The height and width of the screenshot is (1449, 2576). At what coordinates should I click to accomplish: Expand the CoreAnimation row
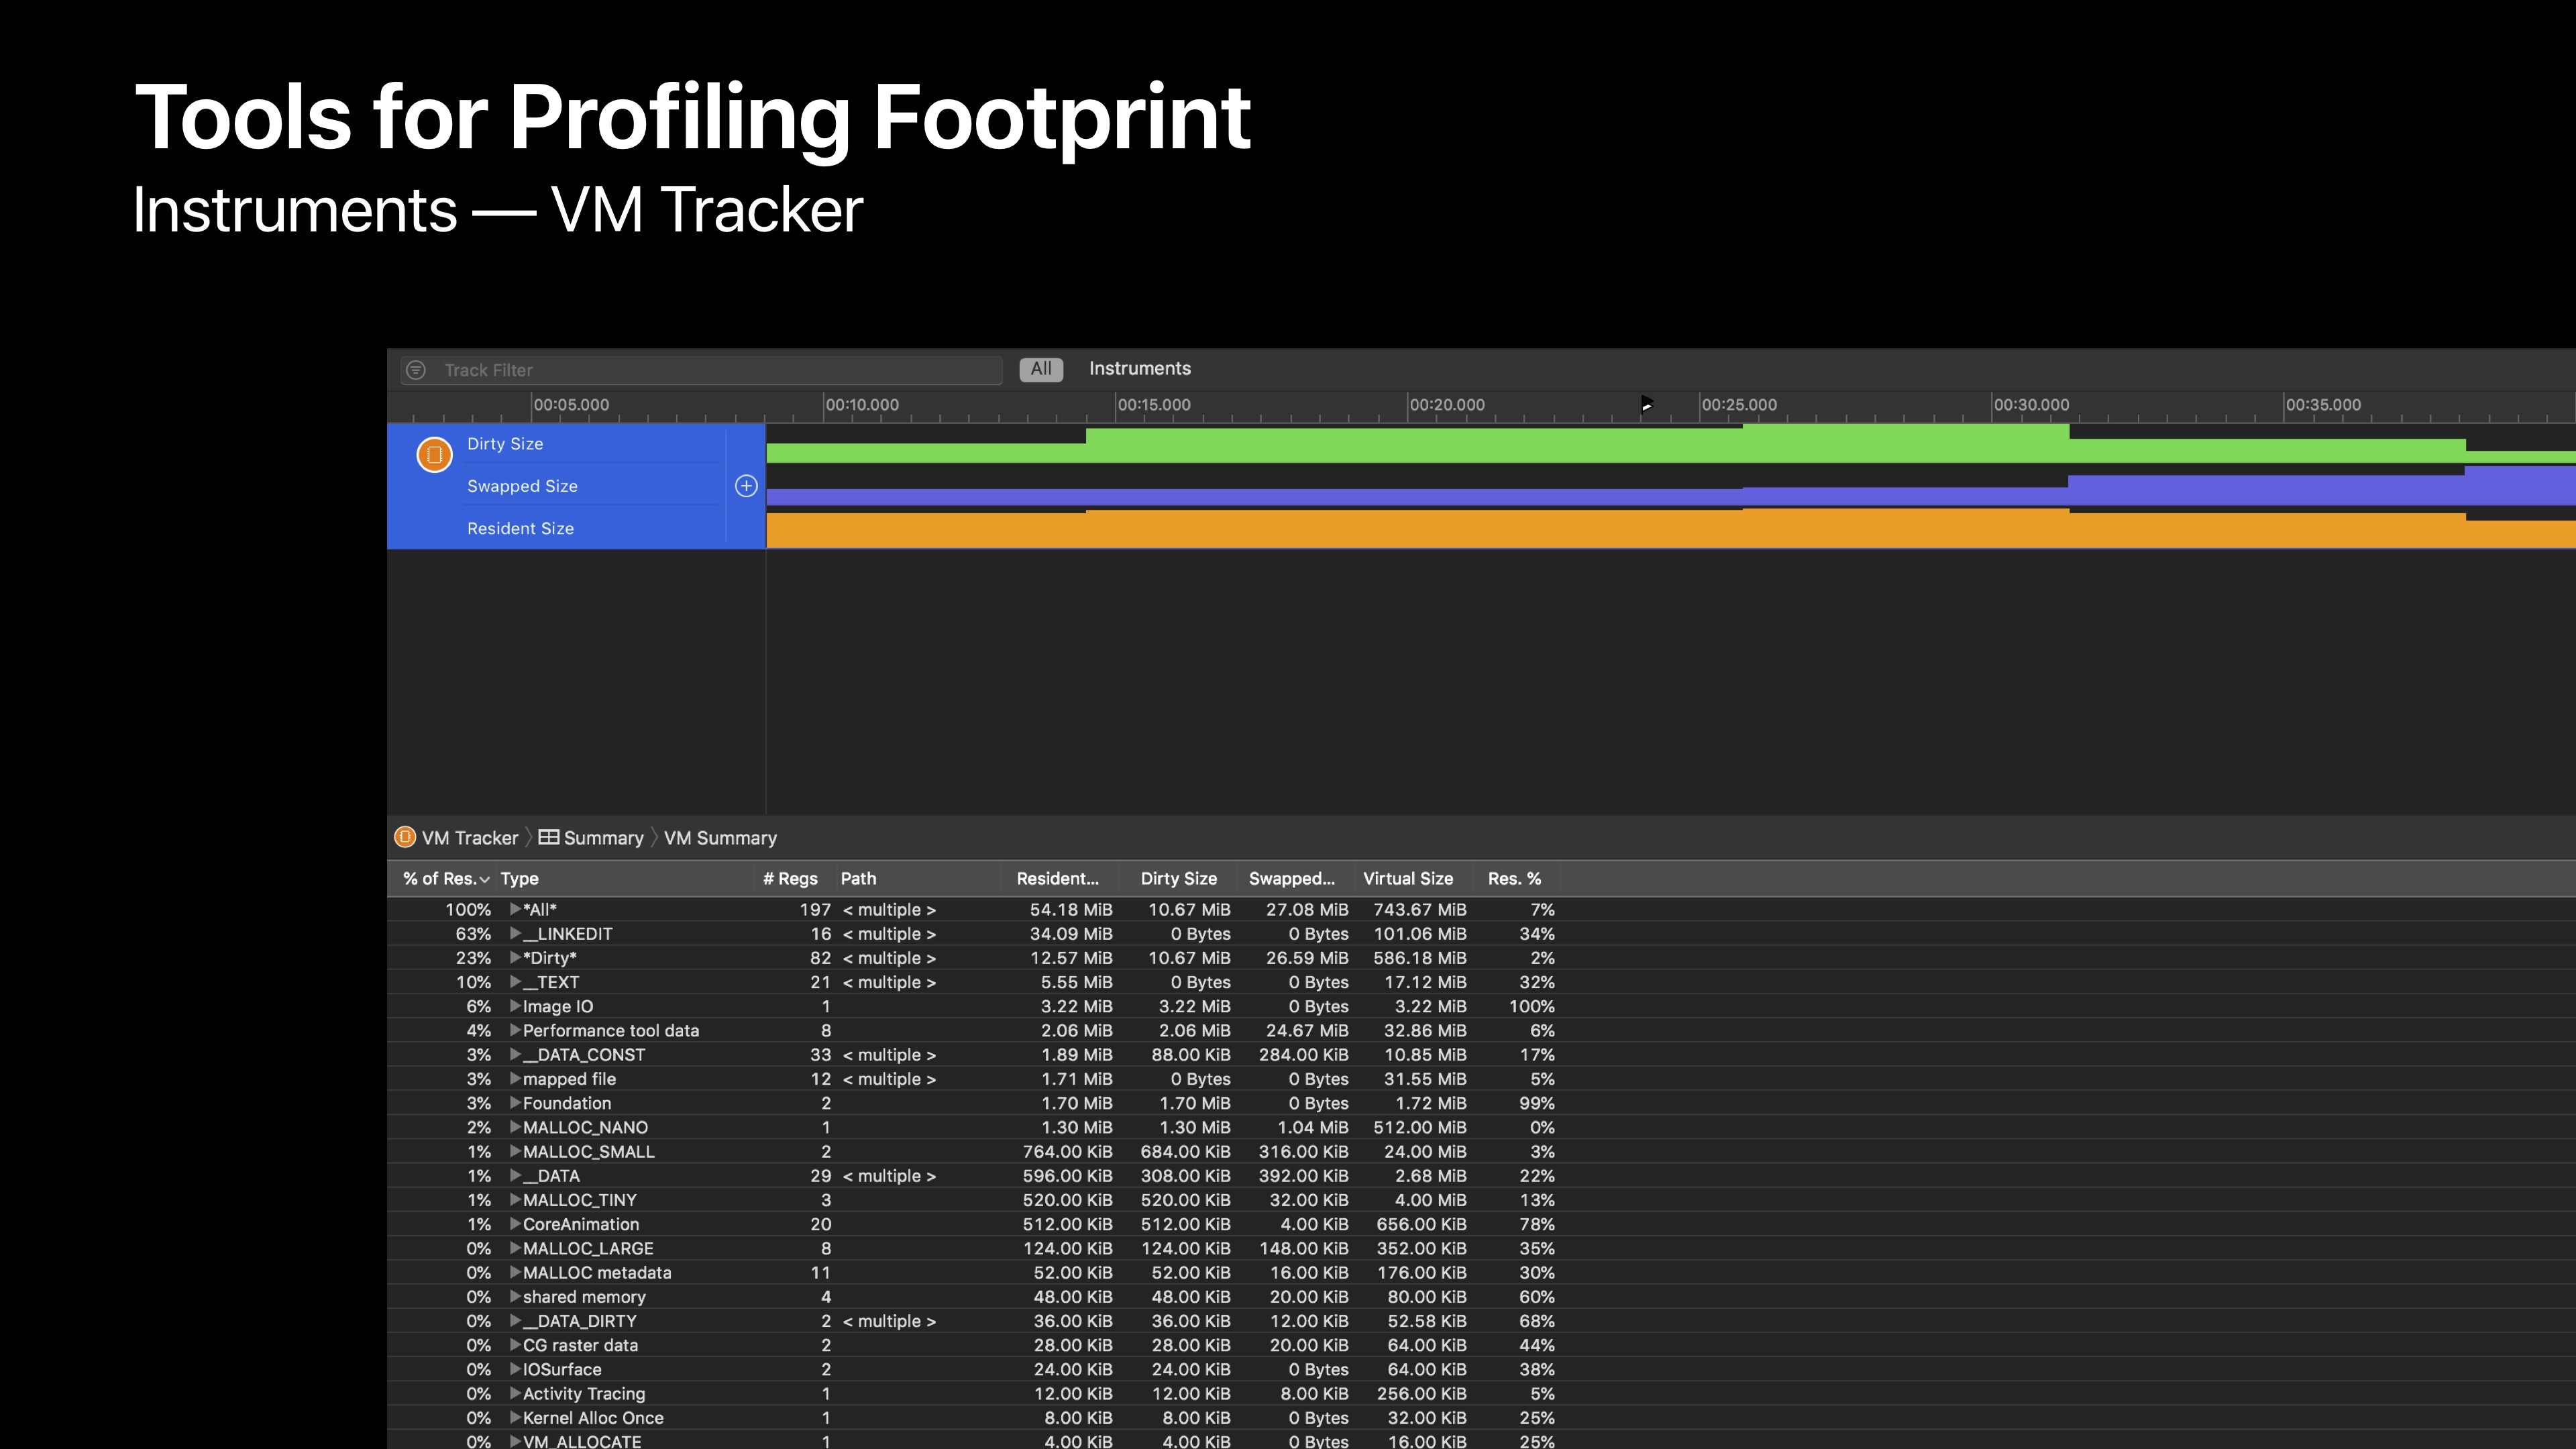515,1224
